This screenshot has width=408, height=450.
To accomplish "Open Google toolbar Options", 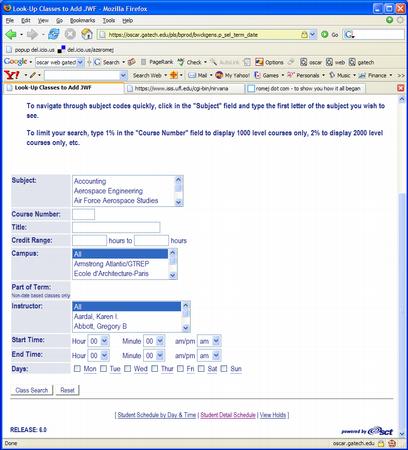I will tap(269, 62).
